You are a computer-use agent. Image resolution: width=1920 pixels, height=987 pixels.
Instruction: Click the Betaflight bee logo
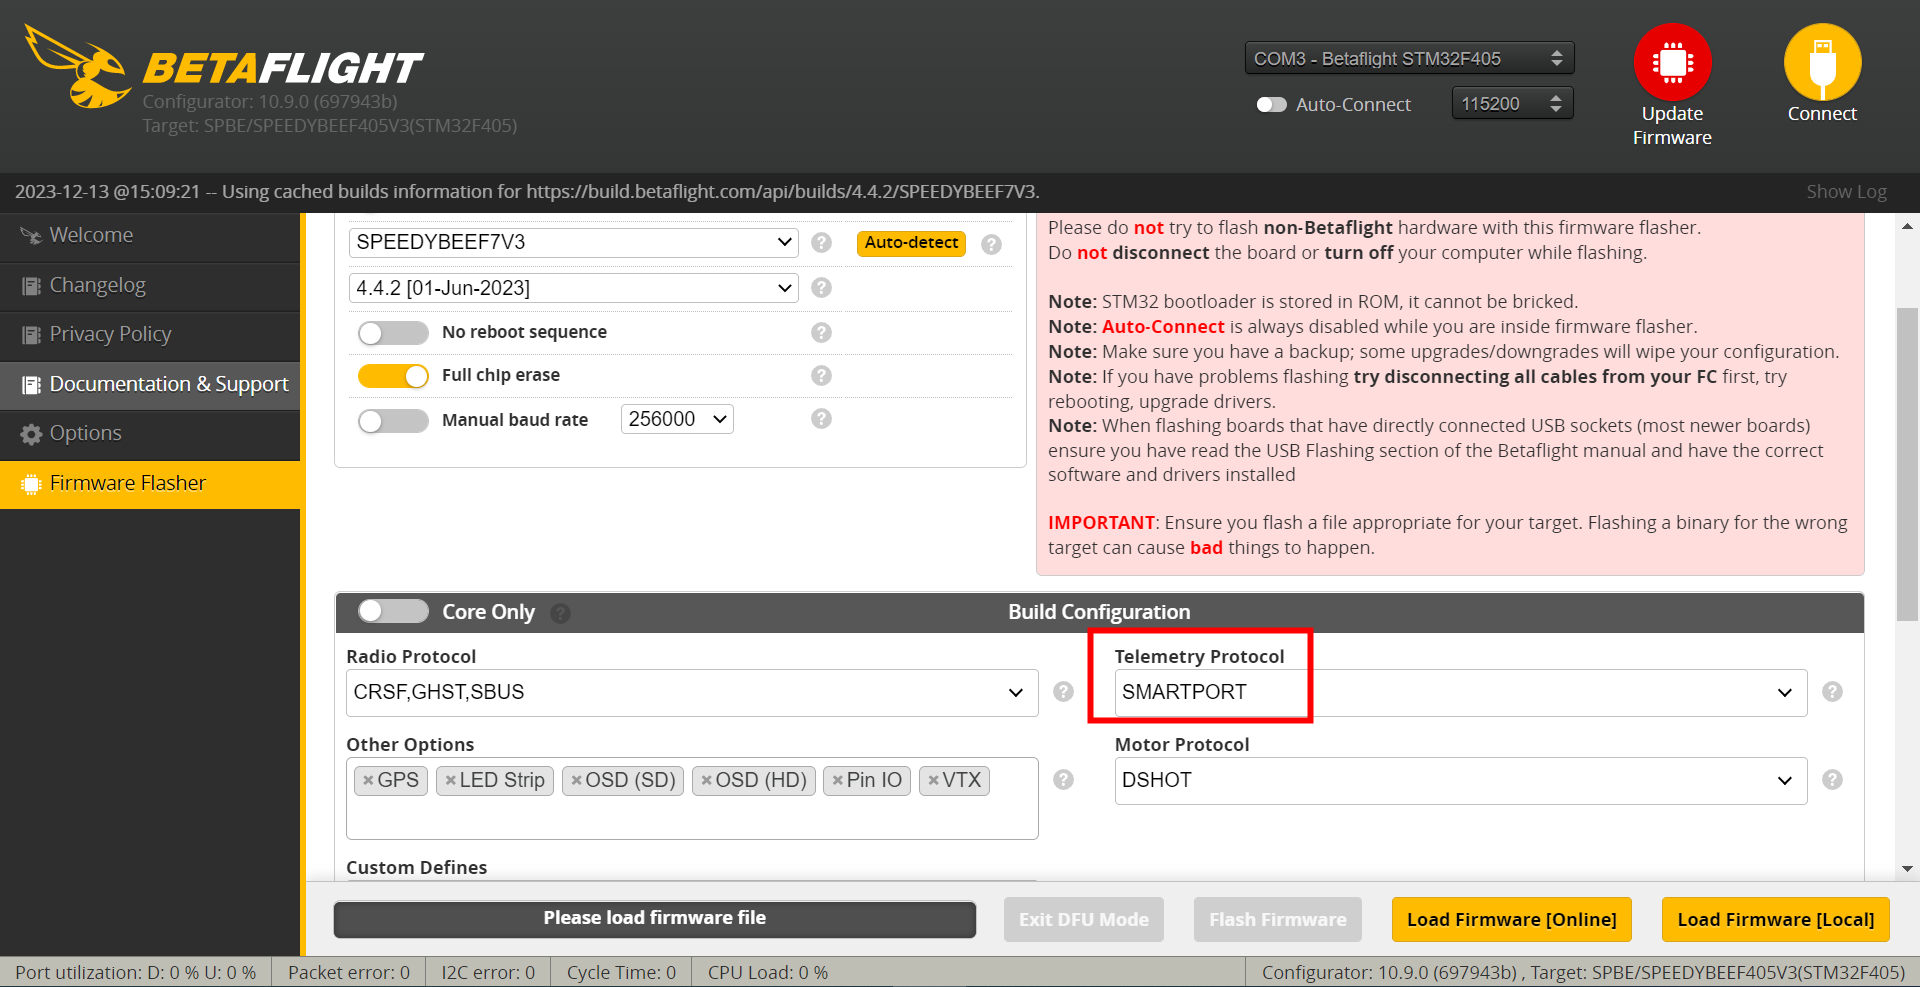point(78,66)
